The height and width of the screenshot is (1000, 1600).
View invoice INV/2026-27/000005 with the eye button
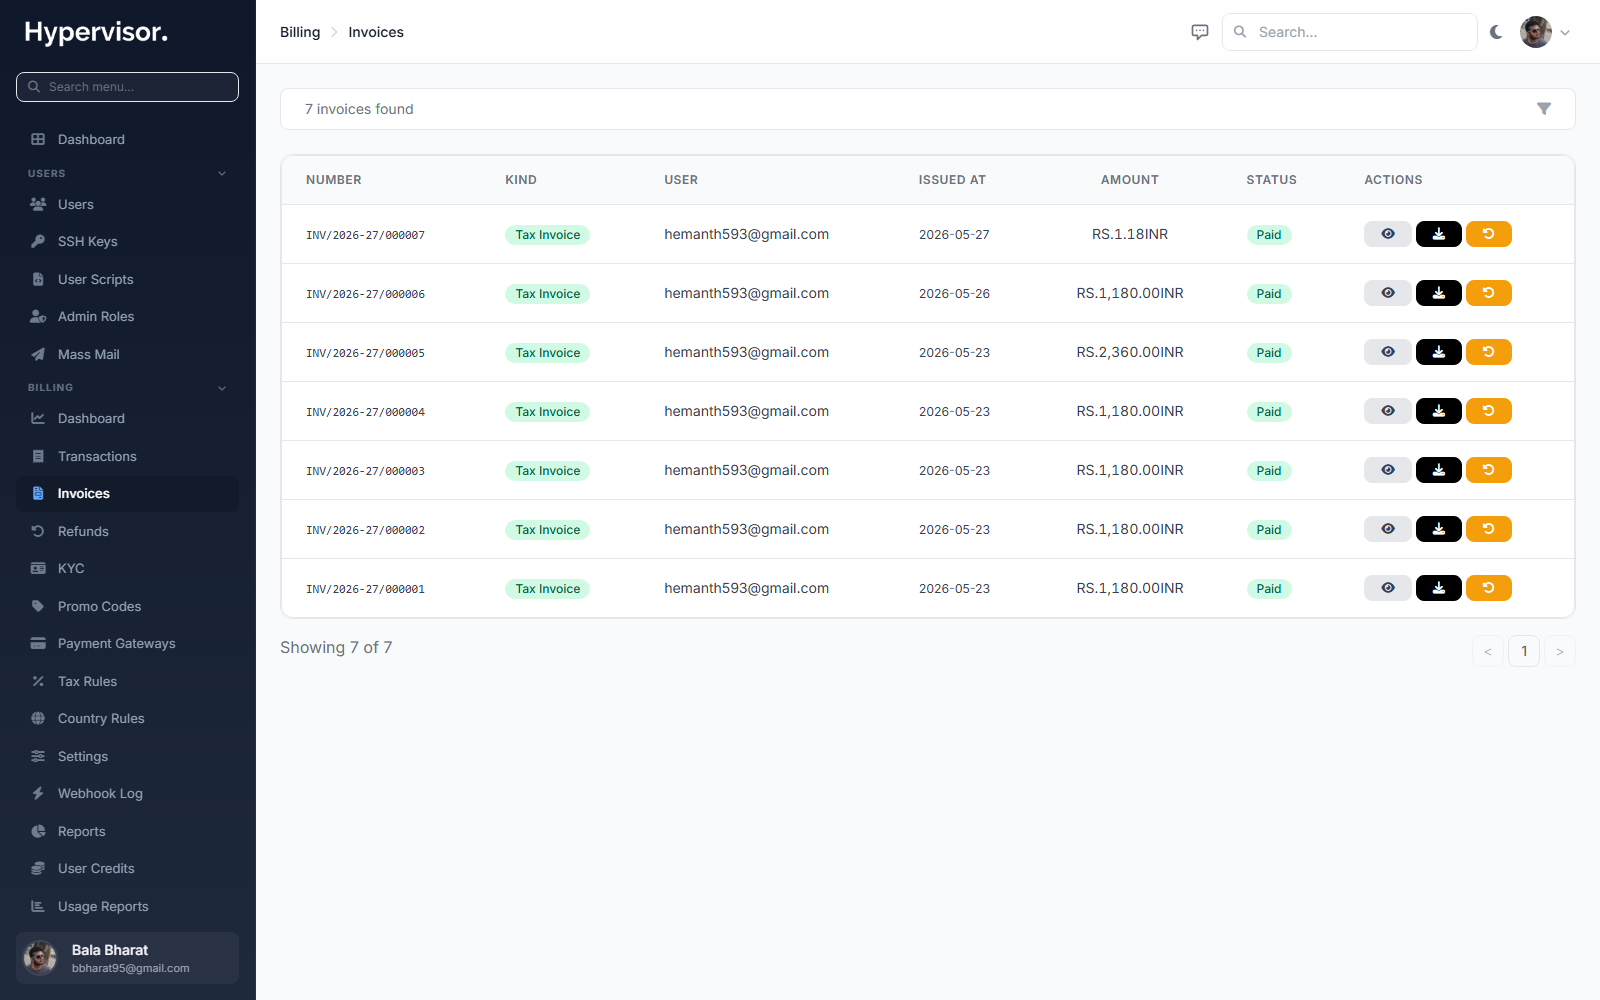click(1388, 352)
